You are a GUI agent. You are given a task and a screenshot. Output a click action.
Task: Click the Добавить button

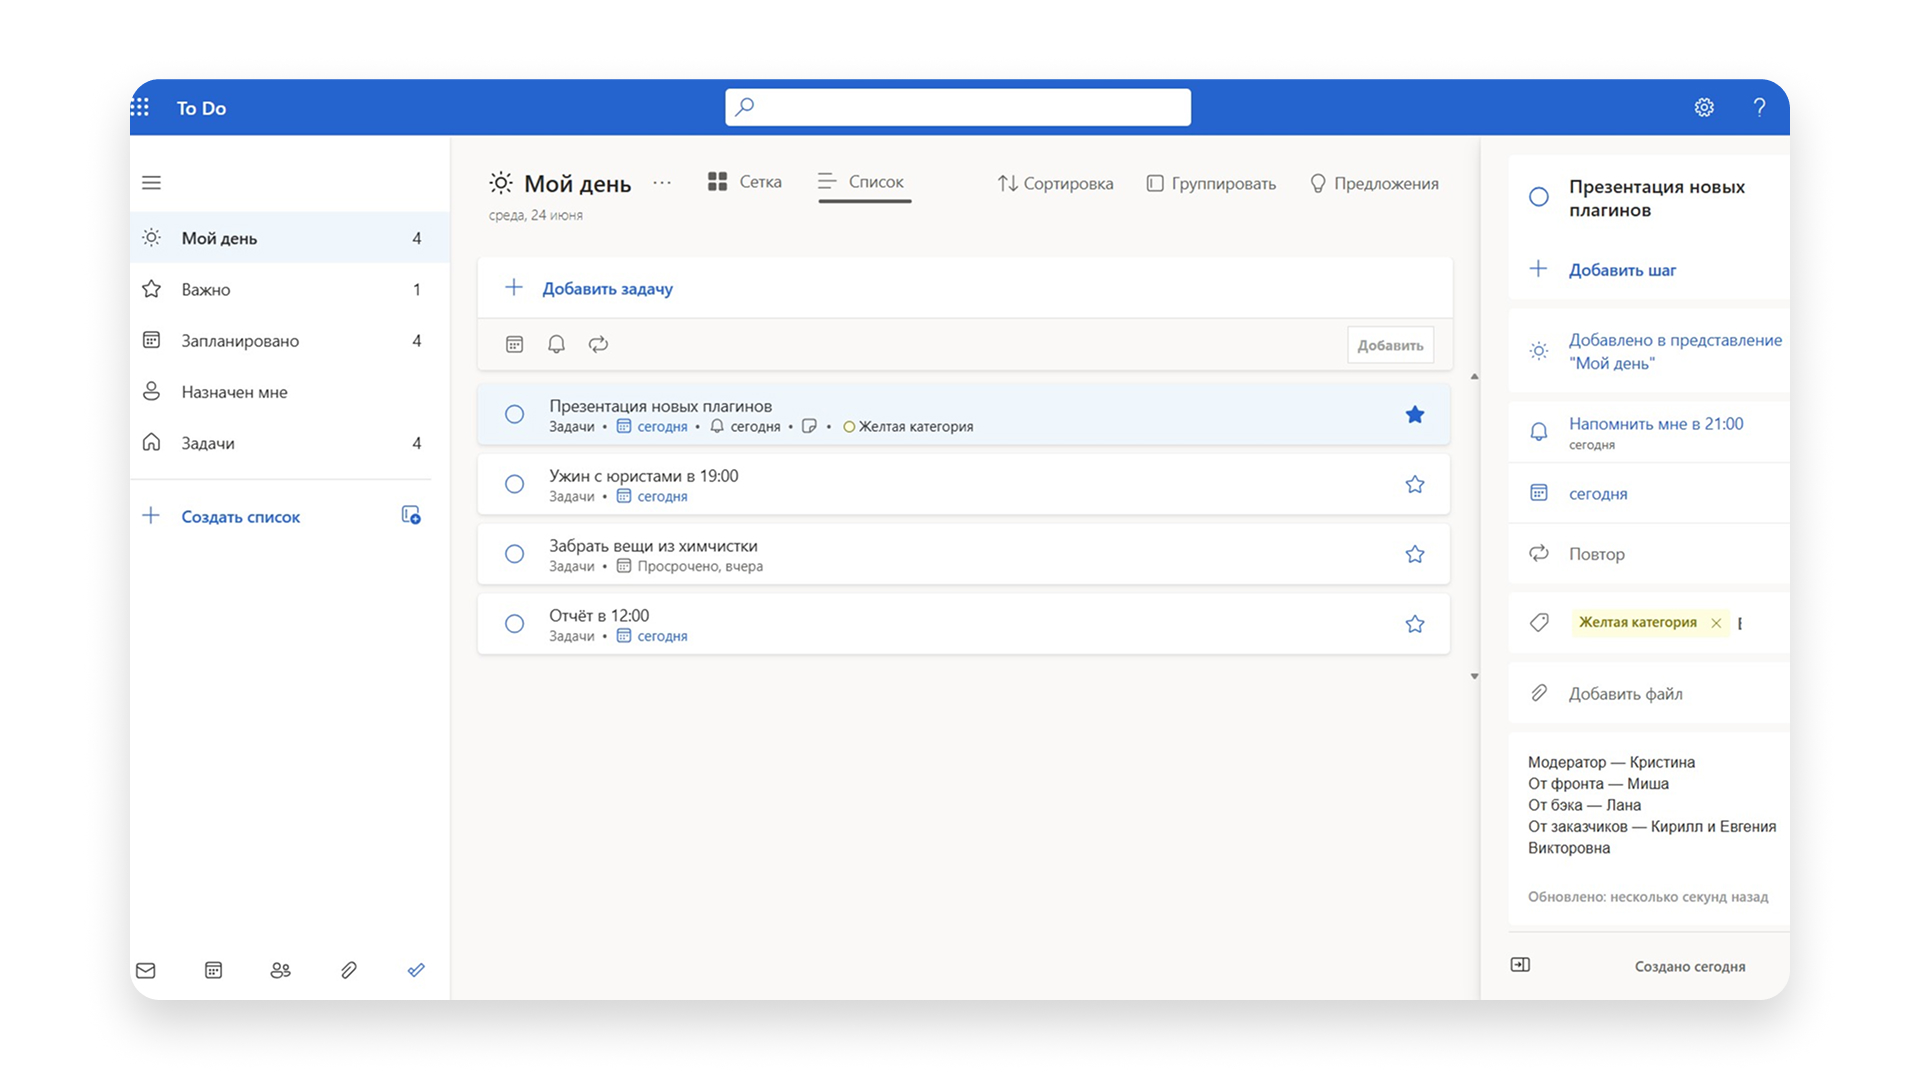pos(1390,345)
